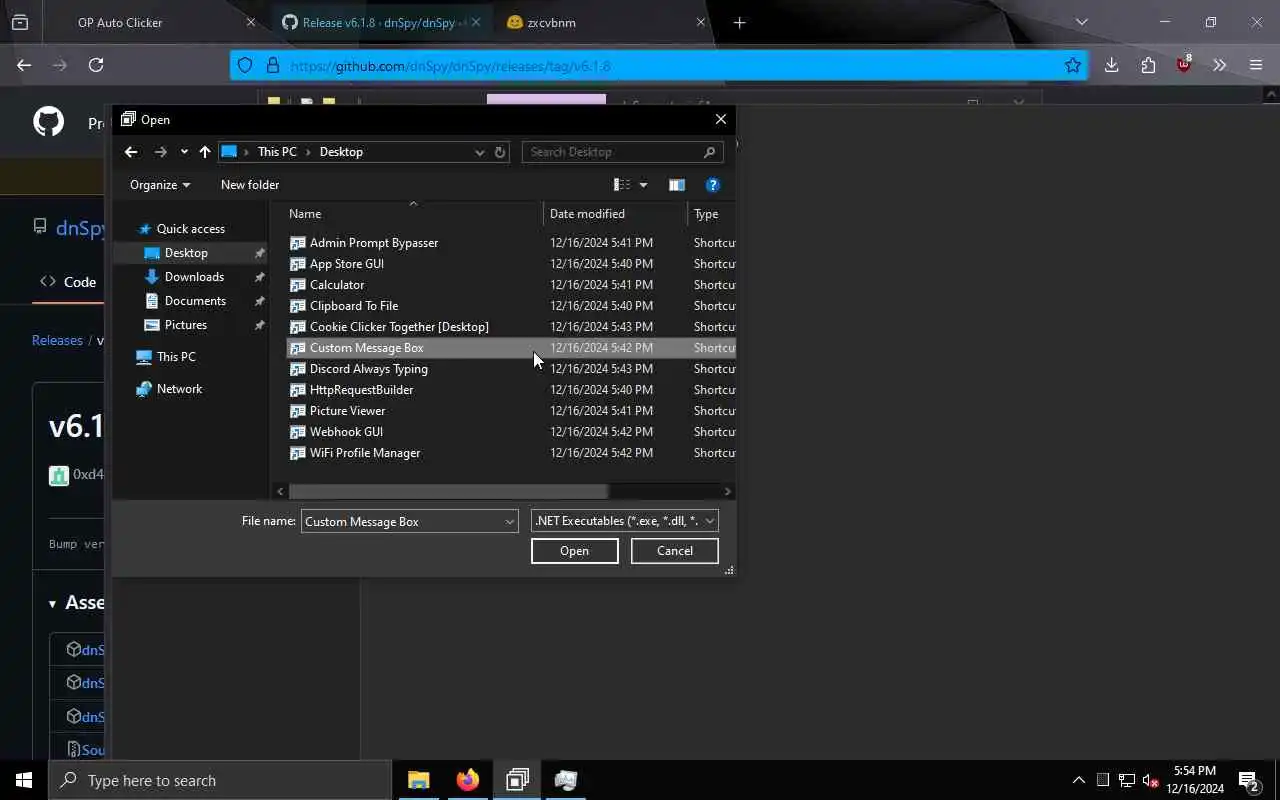Click the GitHub logo

pyautogui.click(x=48, y=122)
